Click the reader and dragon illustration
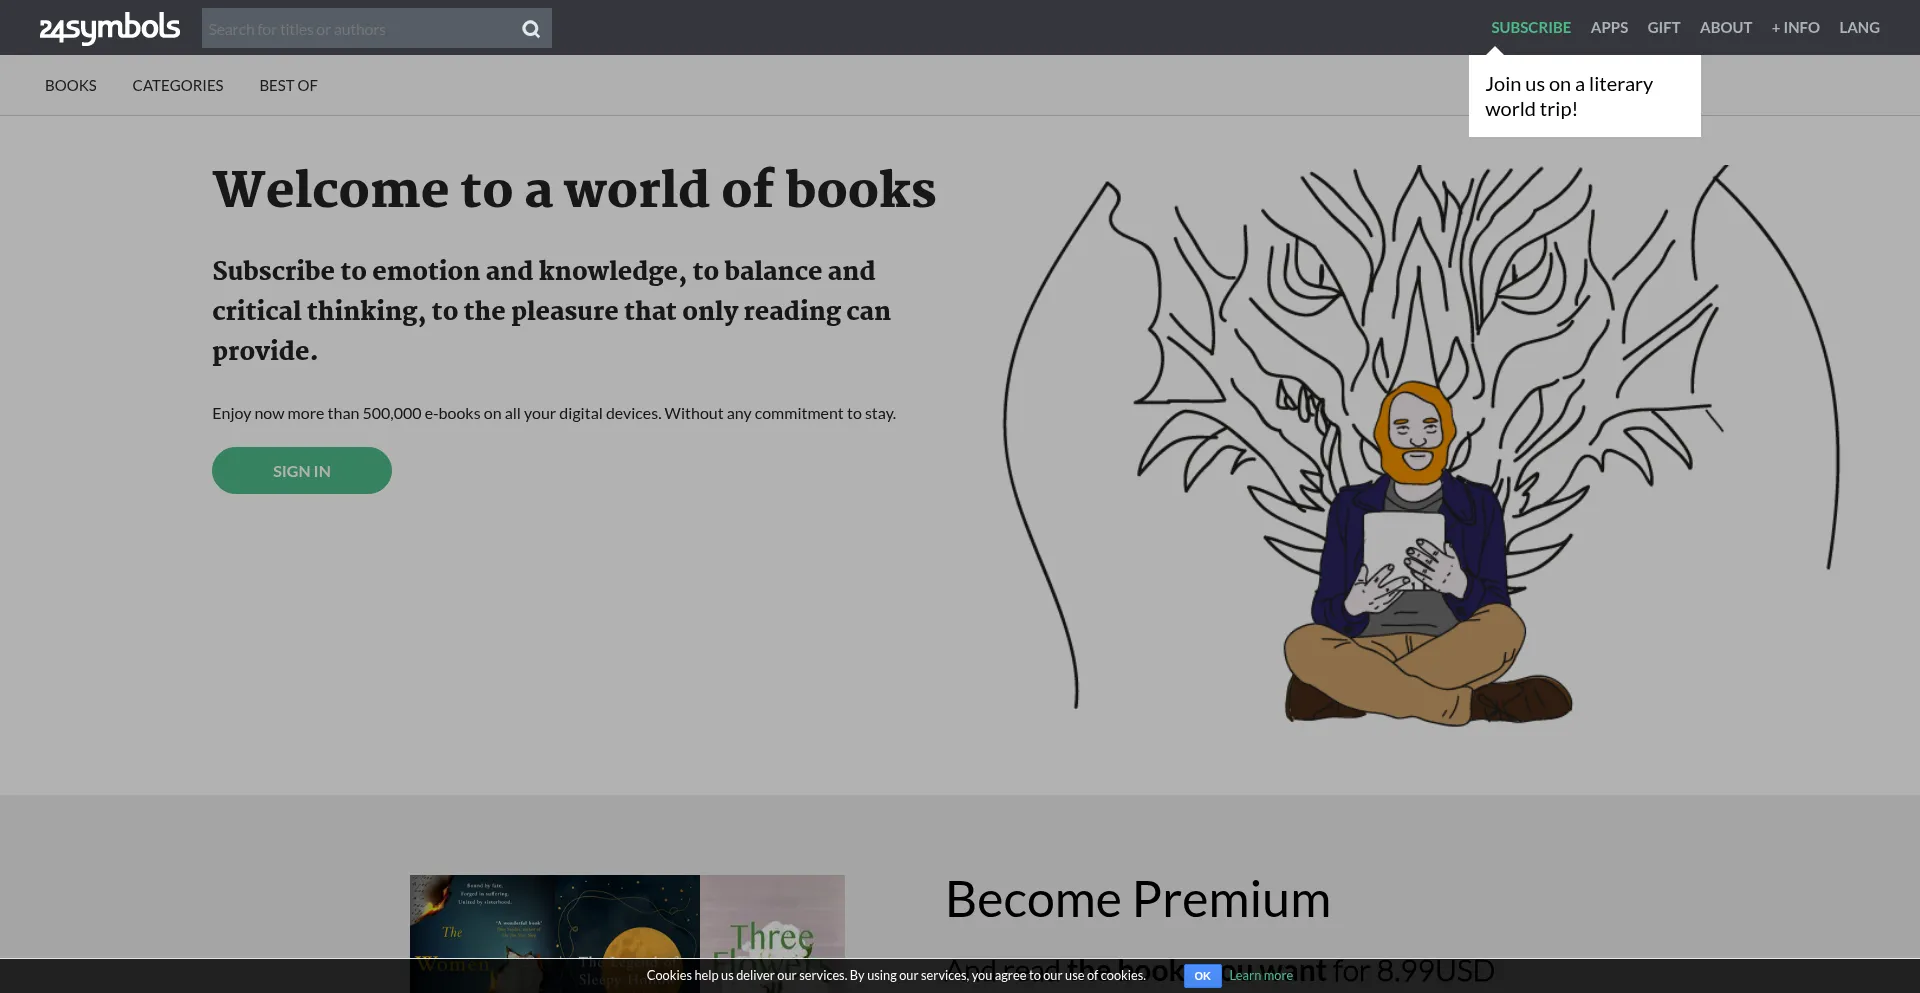The width and height of the screenshot is (1920, 993). [x=1421, y=445]
